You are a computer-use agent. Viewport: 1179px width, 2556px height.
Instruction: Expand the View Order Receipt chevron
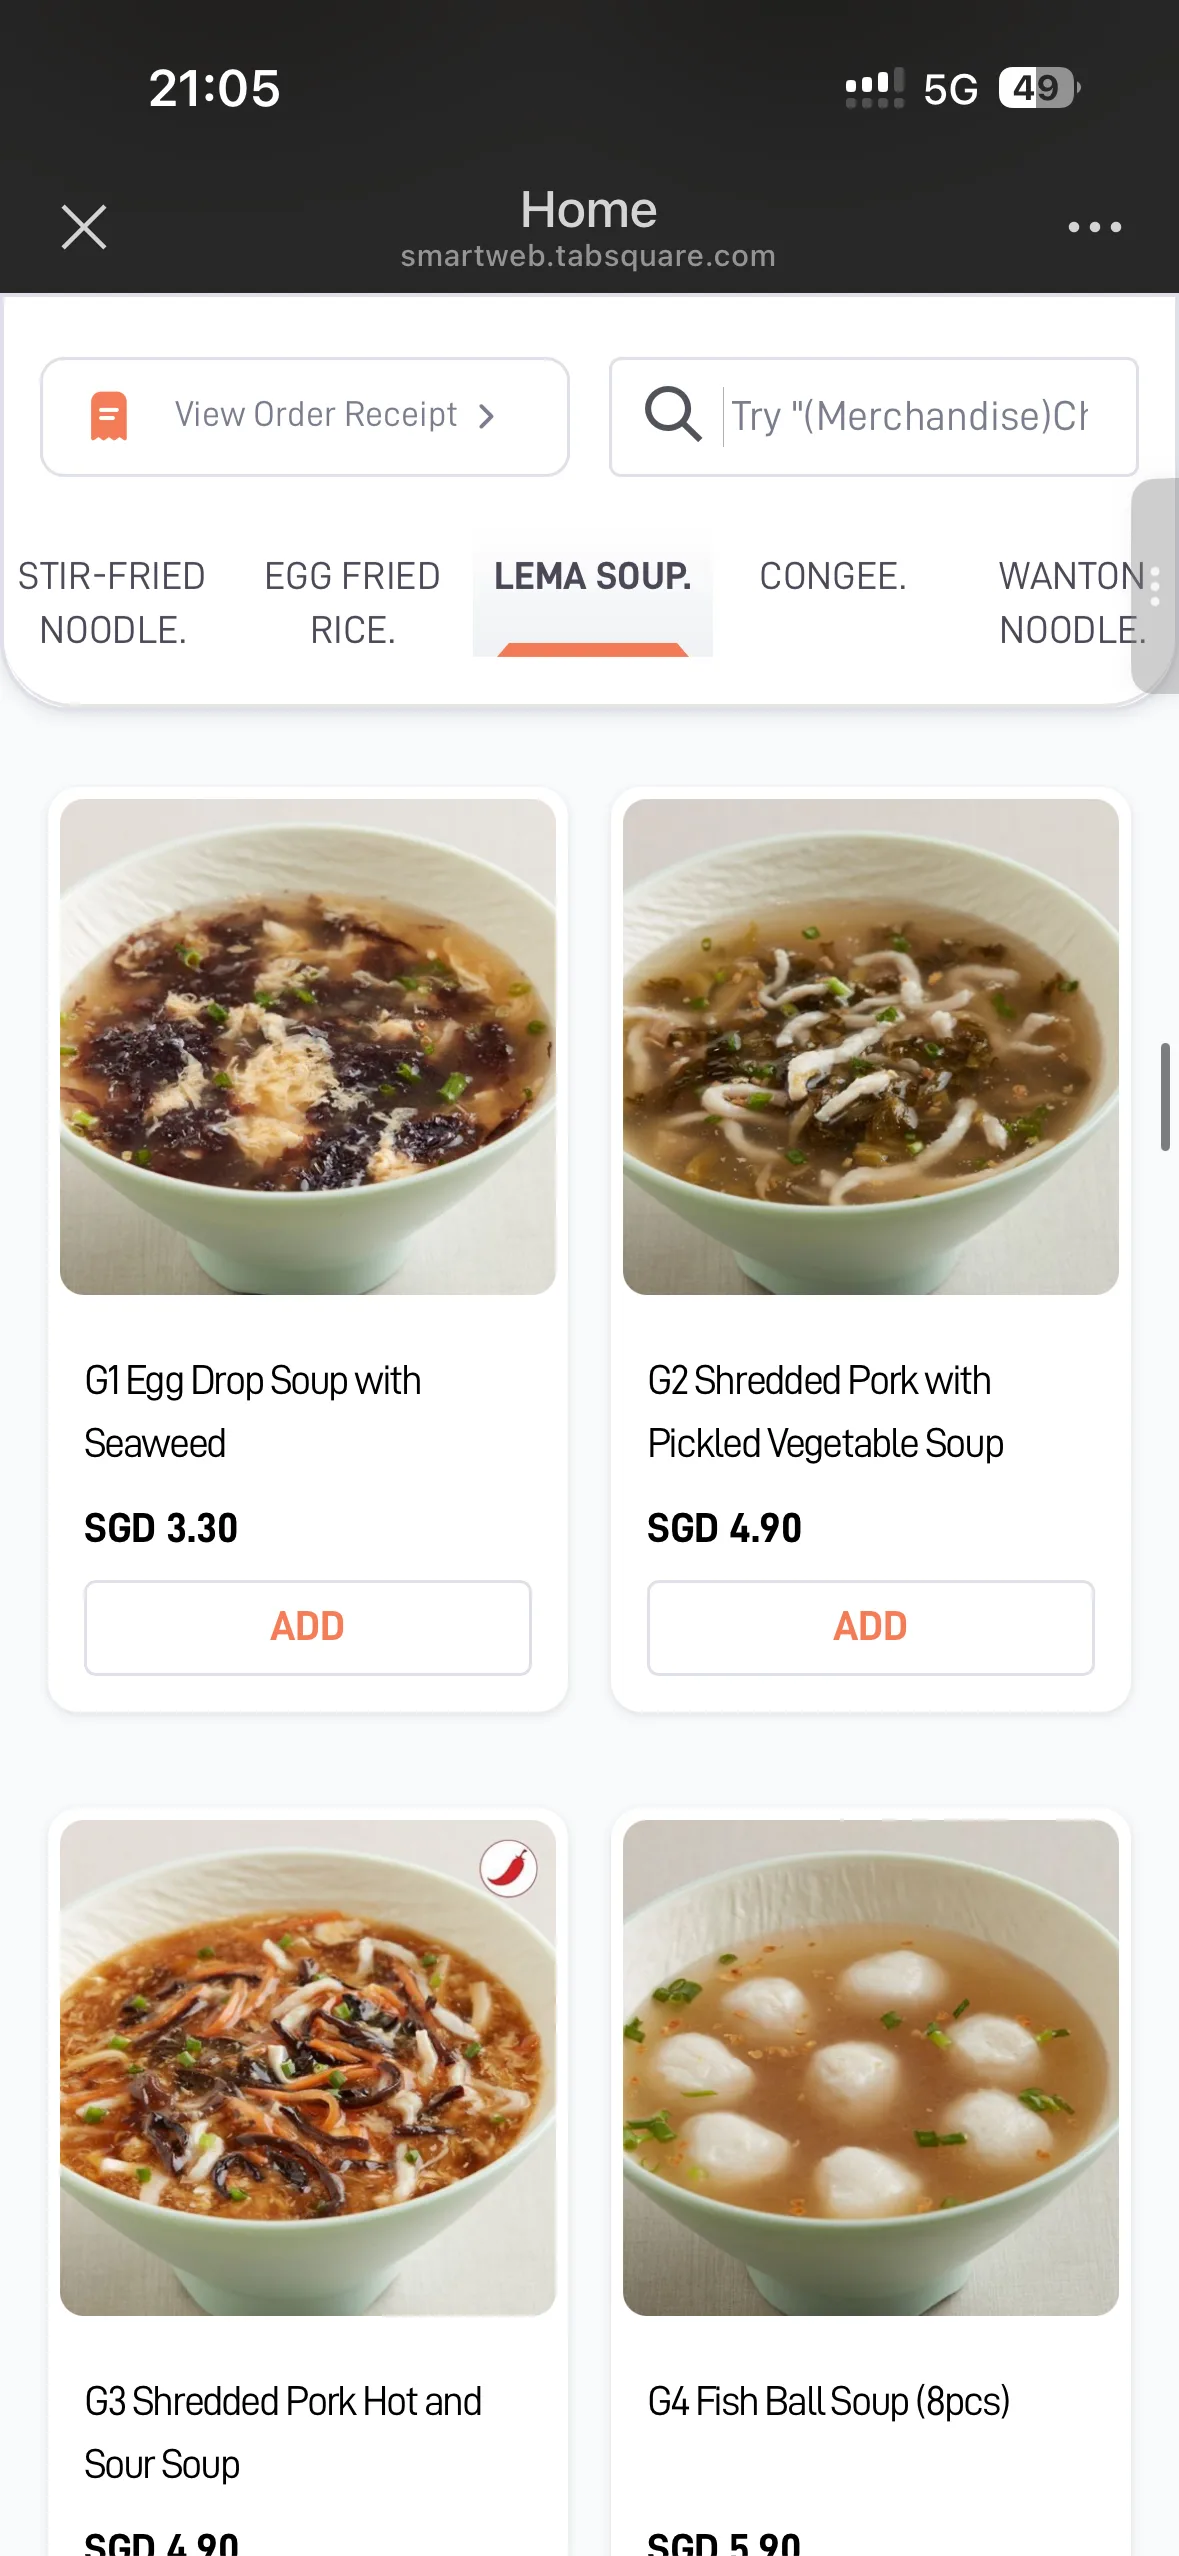pyautogui.click(x=487, y=416)
